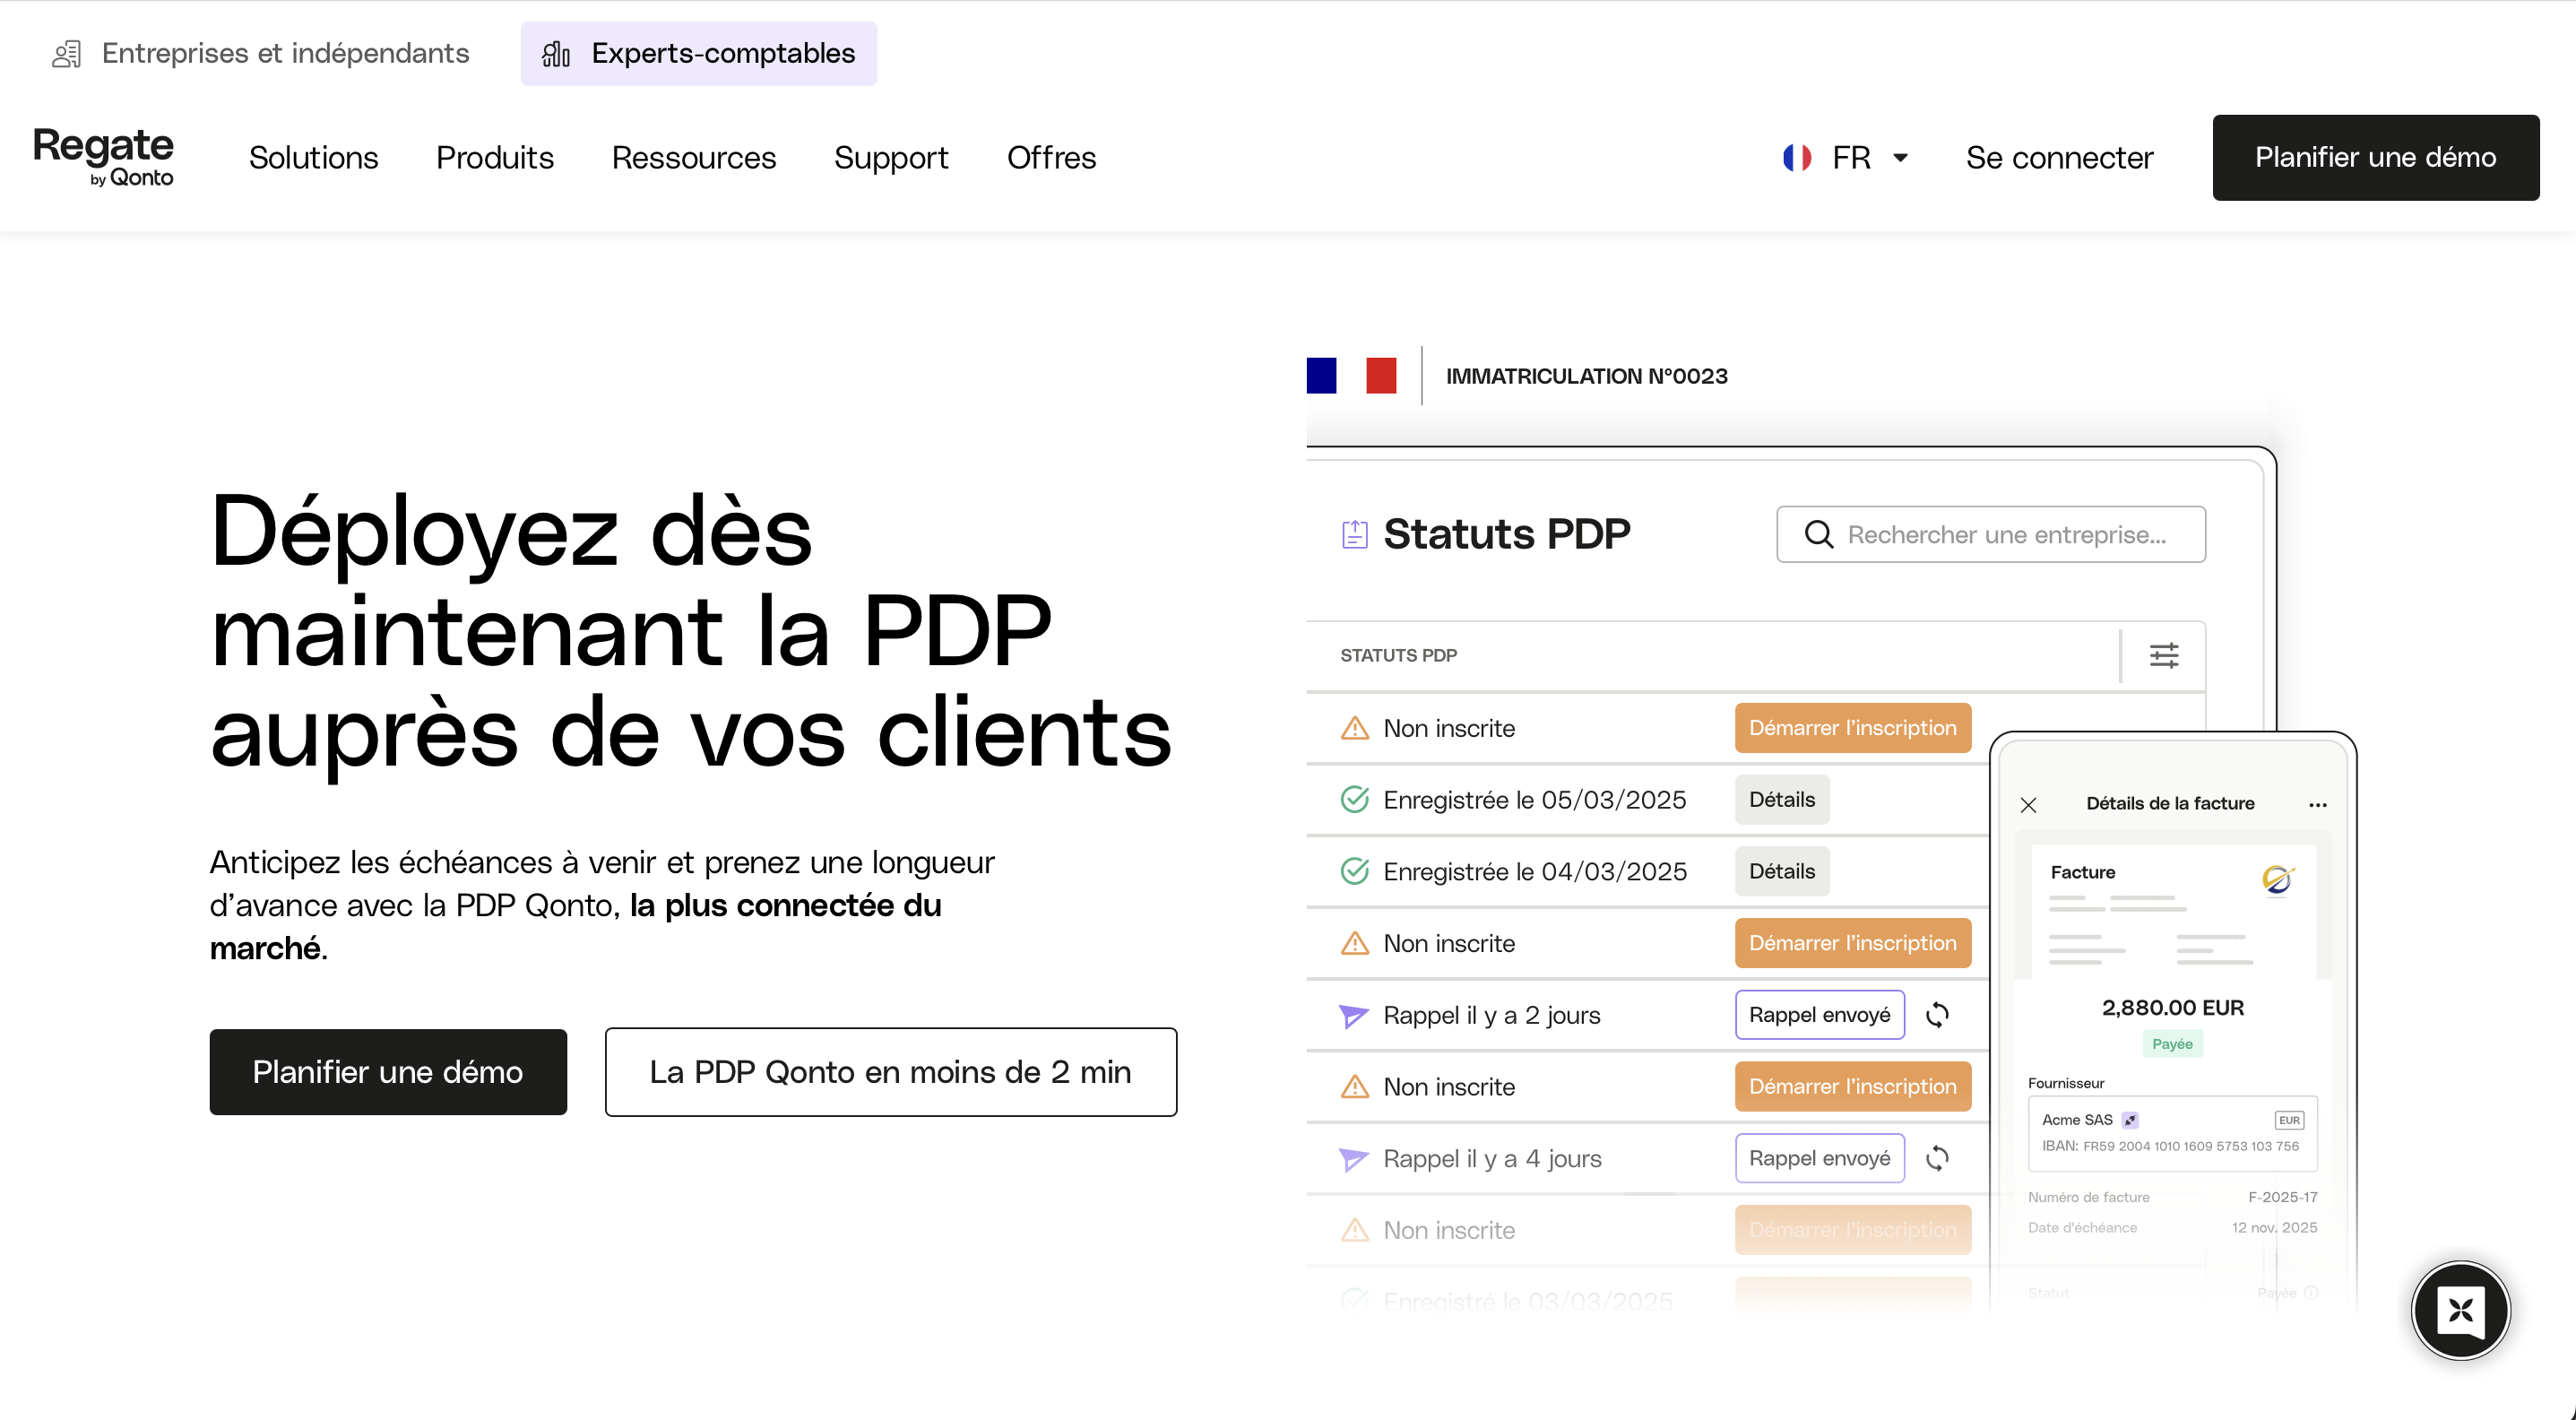Screen dimensions: 2576x1420
Task: Click refresh icon on Rappel il y a 2 jours row
Action: pos(1937,1015)
